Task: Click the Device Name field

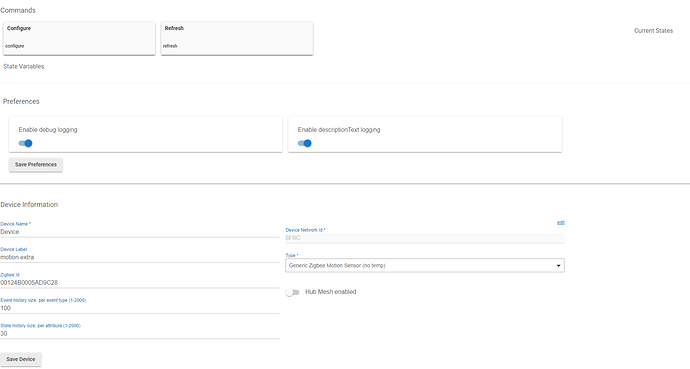Action: (x=139, y=232)
